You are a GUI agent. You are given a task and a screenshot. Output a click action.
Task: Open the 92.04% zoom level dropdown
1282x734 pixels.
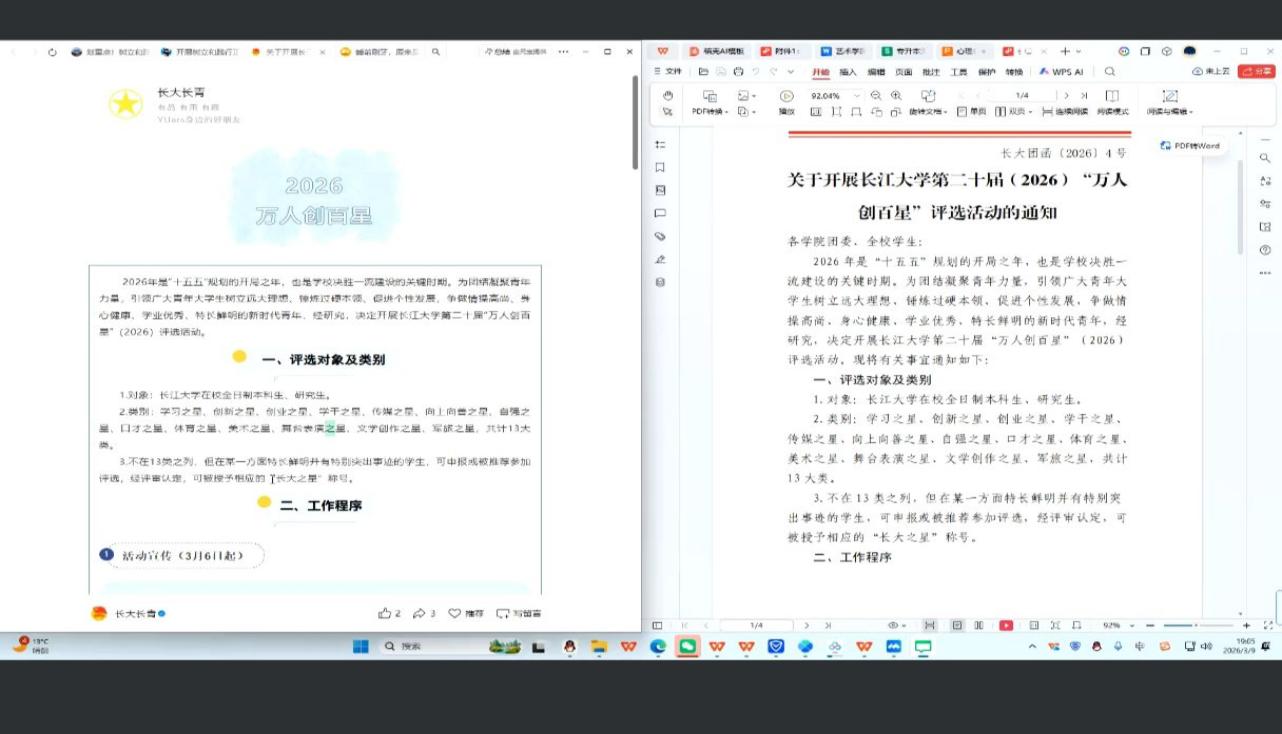point(857,96)
